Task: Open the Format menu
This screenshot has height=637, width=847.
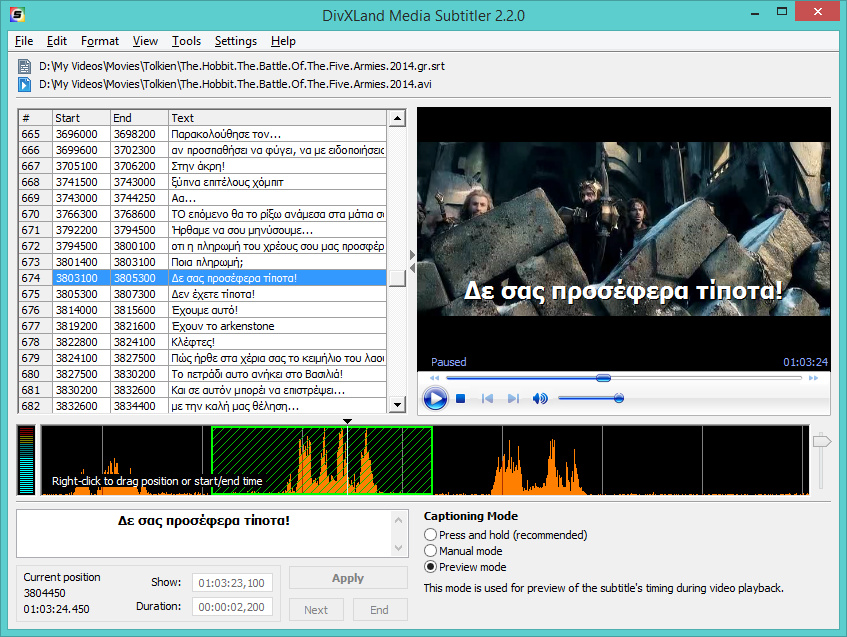Action: click(x=100, y=41)
